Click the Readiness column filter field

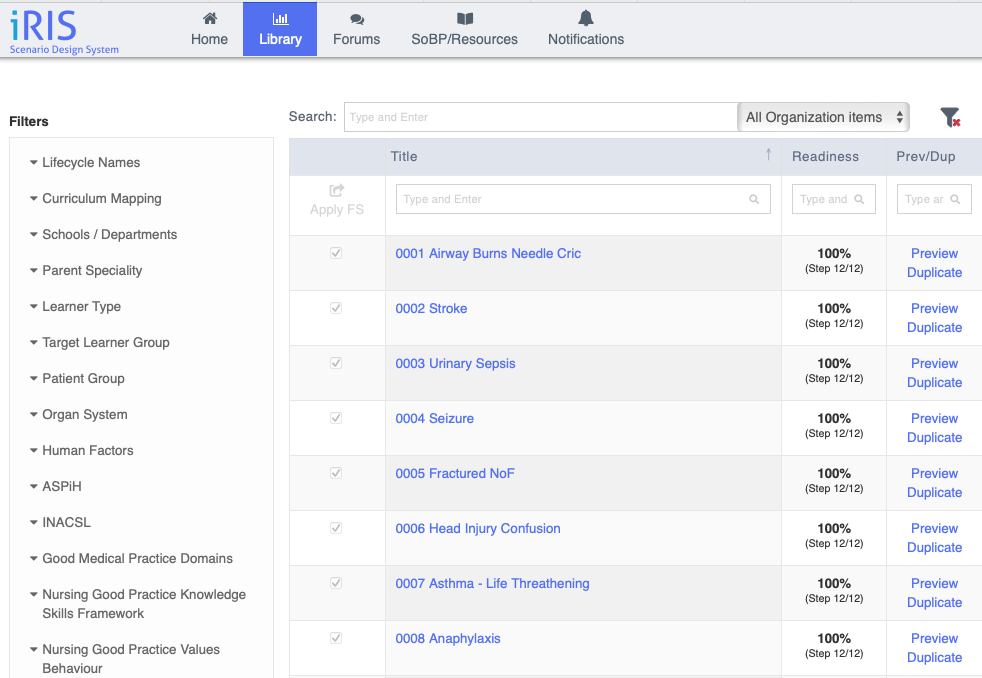point(833,199)
